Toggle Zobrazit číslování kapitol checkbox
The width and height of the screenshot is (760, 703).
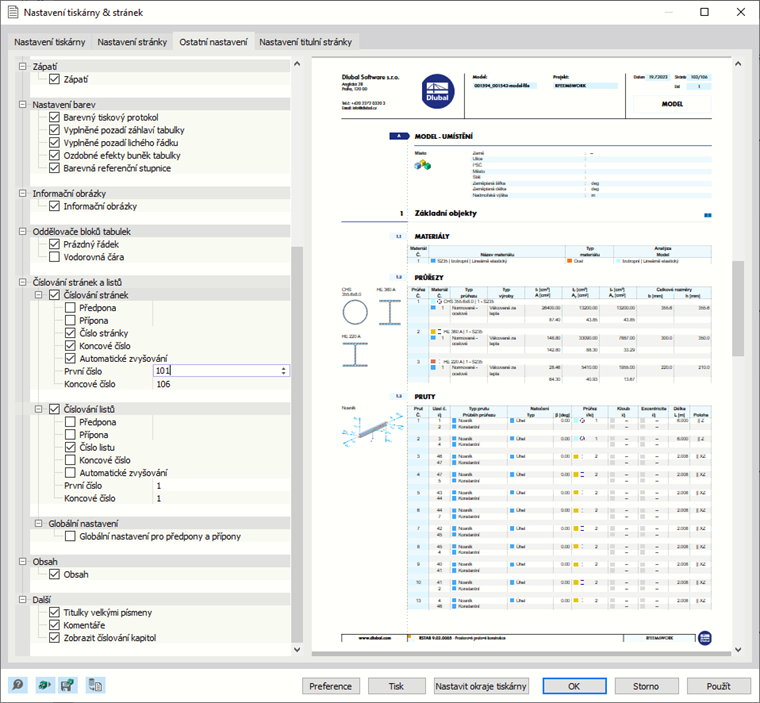tap(54, 638)
